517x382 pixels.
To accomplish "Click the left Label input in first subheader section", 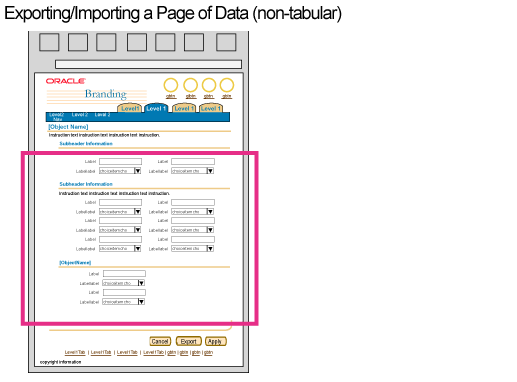I will 120,162.
